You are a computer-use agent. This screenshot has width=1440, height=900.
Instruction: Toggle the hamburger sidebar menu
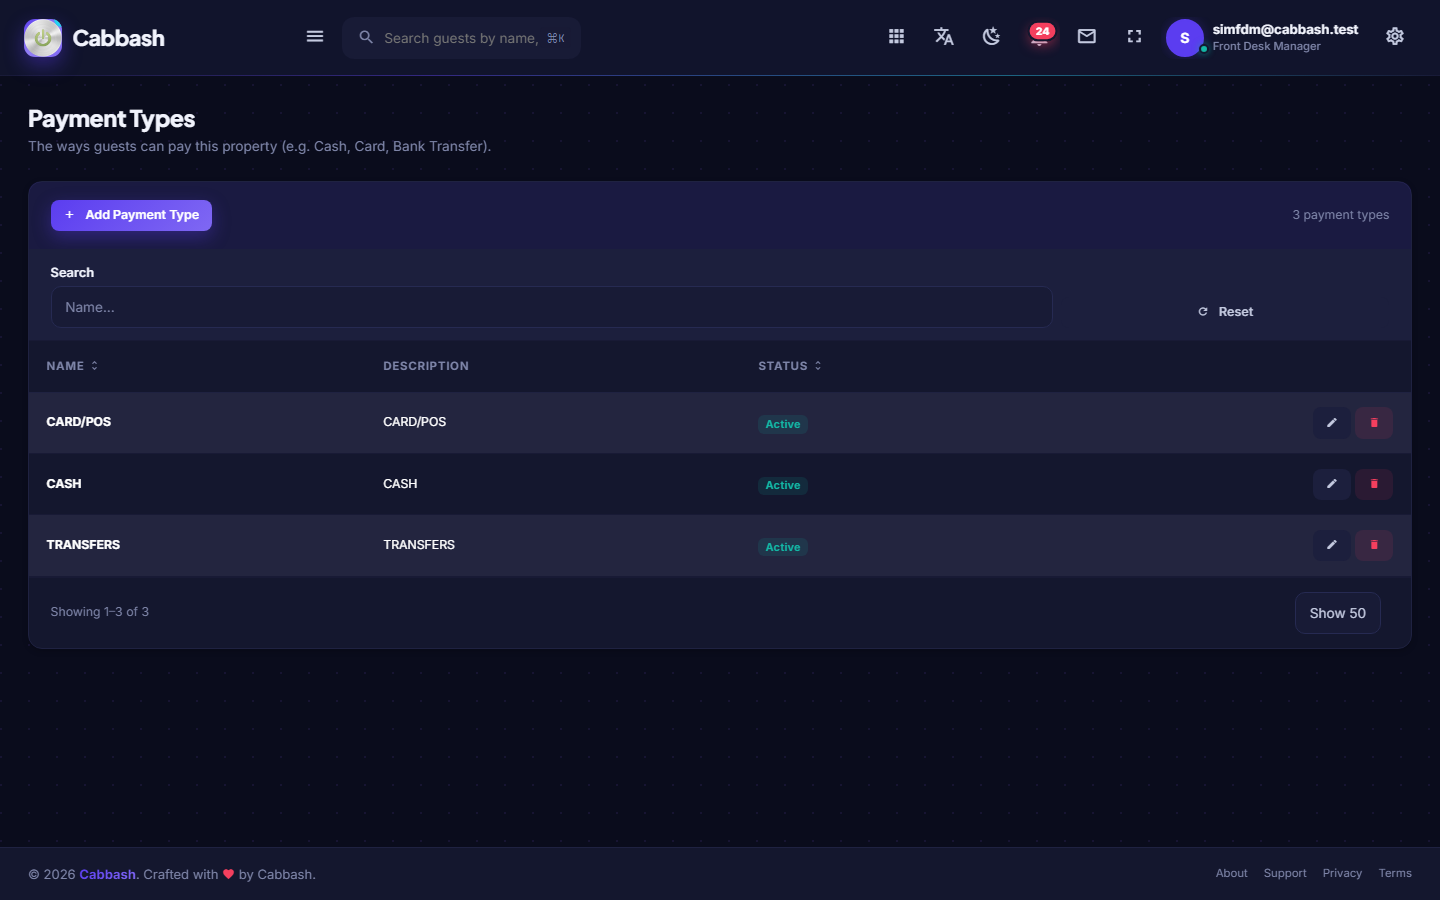[315, 37]
